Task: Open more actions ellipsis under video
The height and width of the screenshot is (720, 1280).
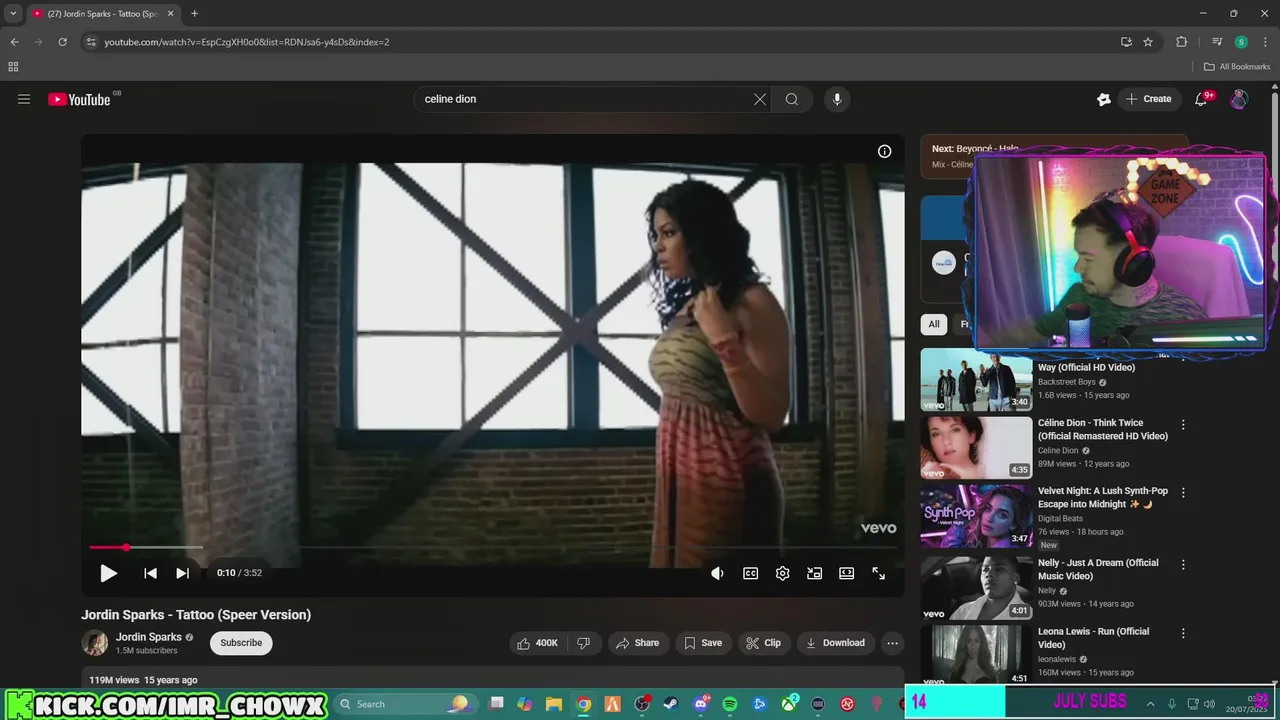Action: (x=892, y=643)
